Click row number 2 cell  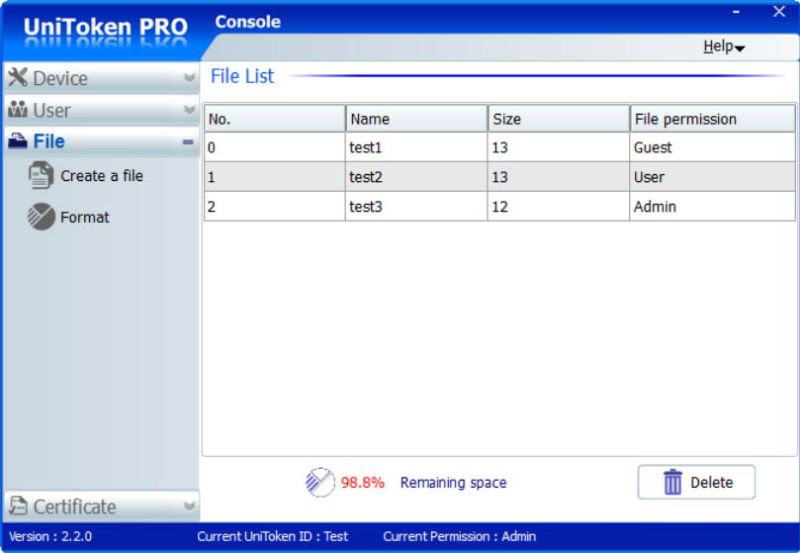[274, 207]
